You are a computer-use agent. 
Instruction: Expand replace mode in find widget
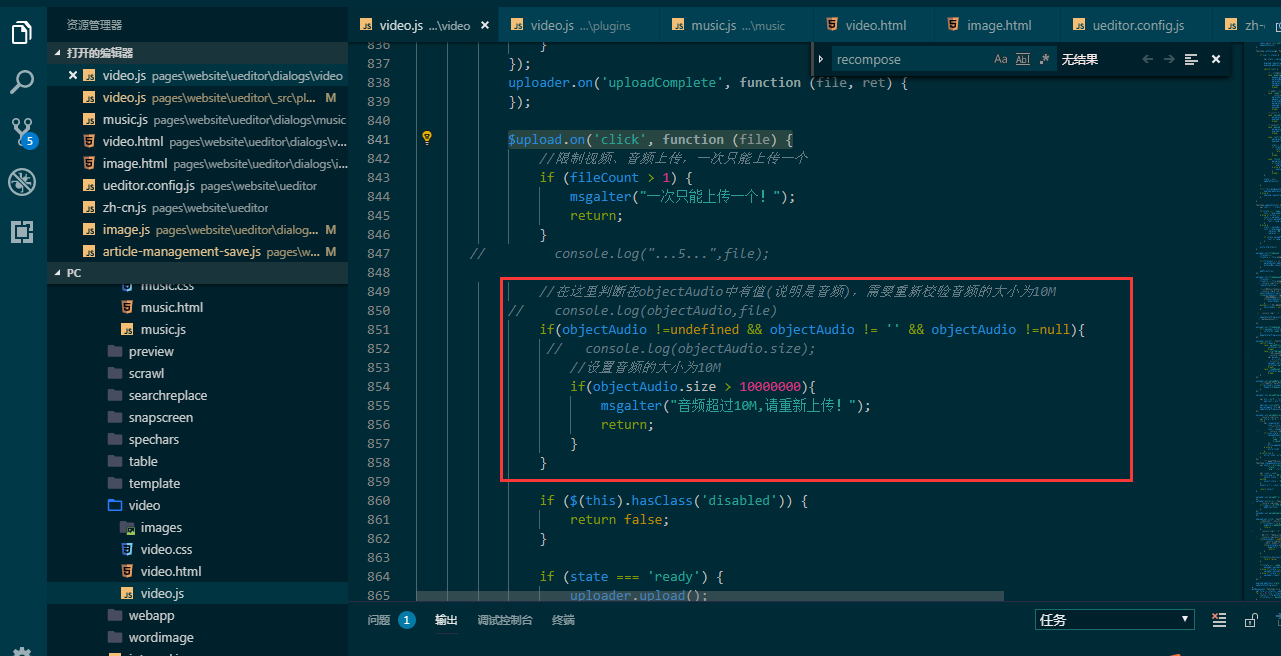[821, 59]
